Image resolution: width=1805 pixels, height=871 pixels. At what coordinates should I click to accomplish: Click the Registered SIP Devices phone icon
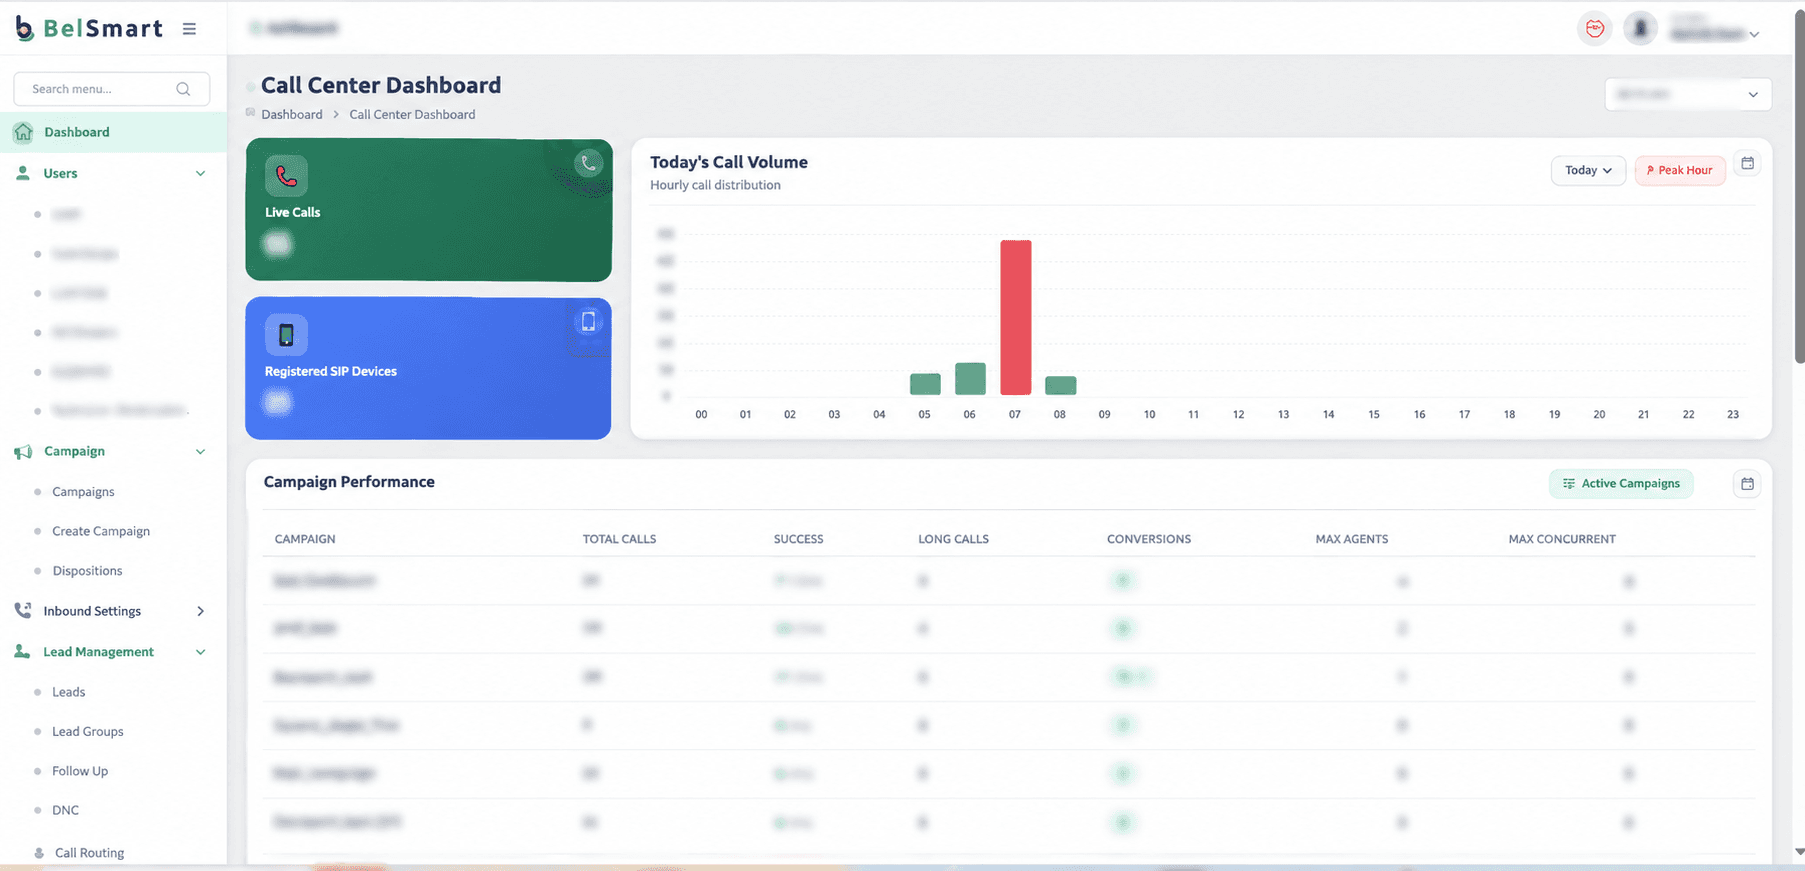point(286,335)
